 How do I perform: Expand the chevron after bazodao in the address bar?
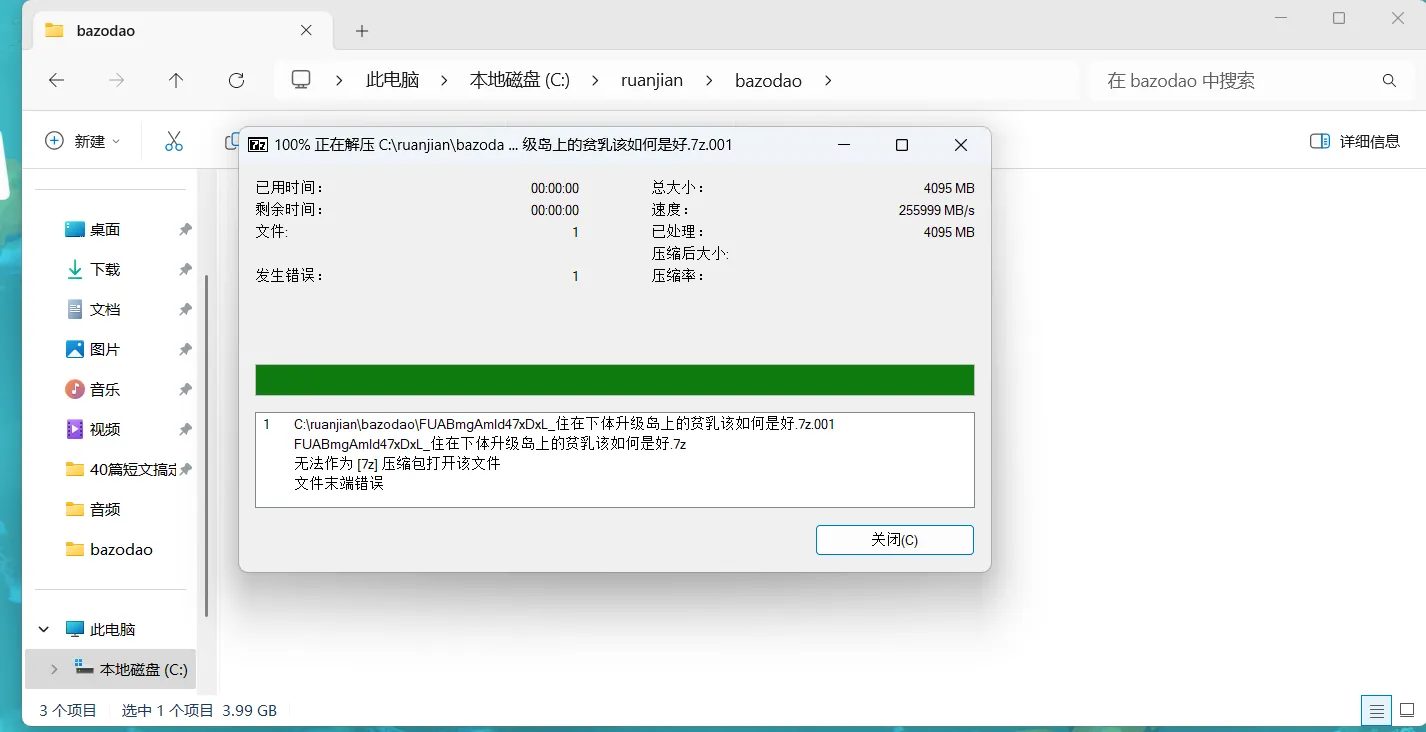point(828,81)
